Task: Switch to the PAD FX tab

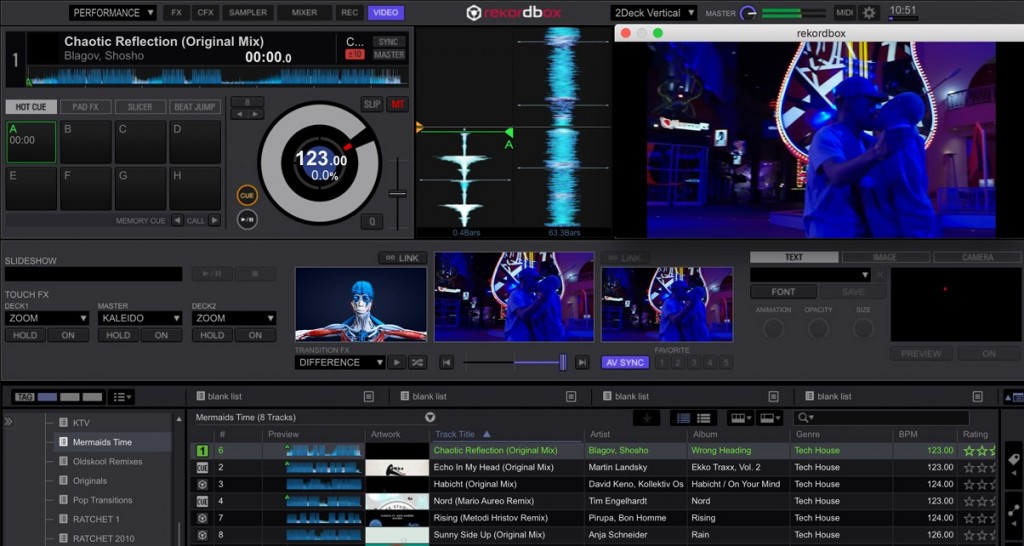Action: coord(86,106)
